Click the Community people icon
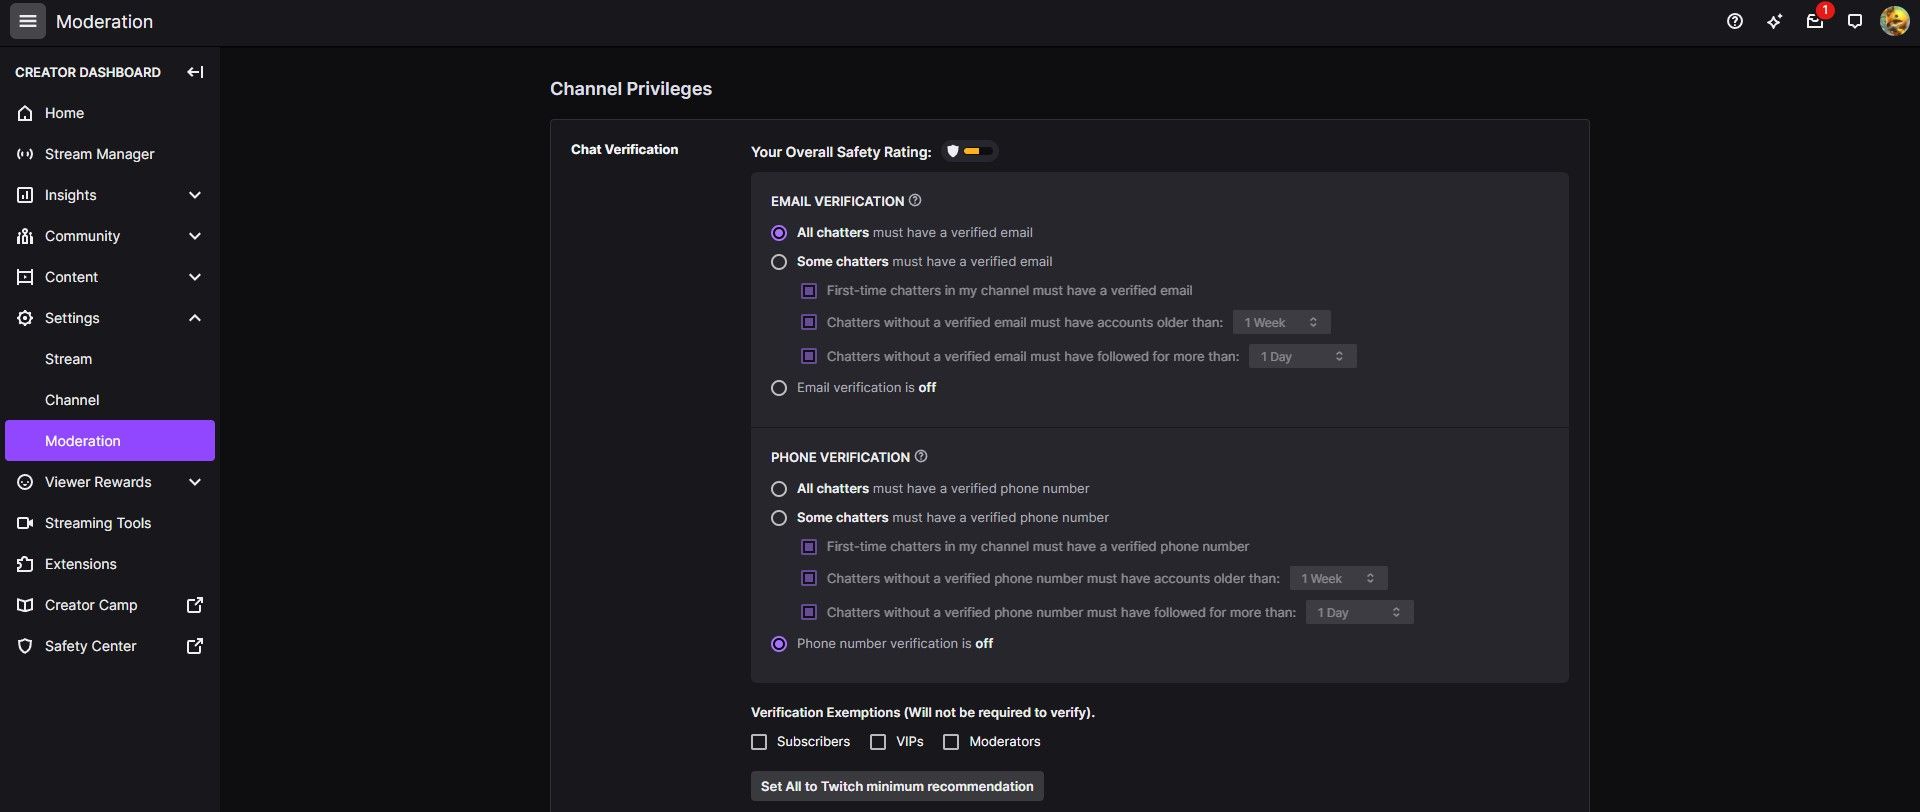This screenshot has height=812, width=1920. [25, 236]
